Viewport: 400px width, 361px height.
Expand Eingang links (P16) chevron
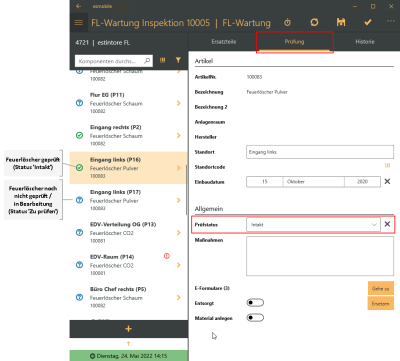179,168
